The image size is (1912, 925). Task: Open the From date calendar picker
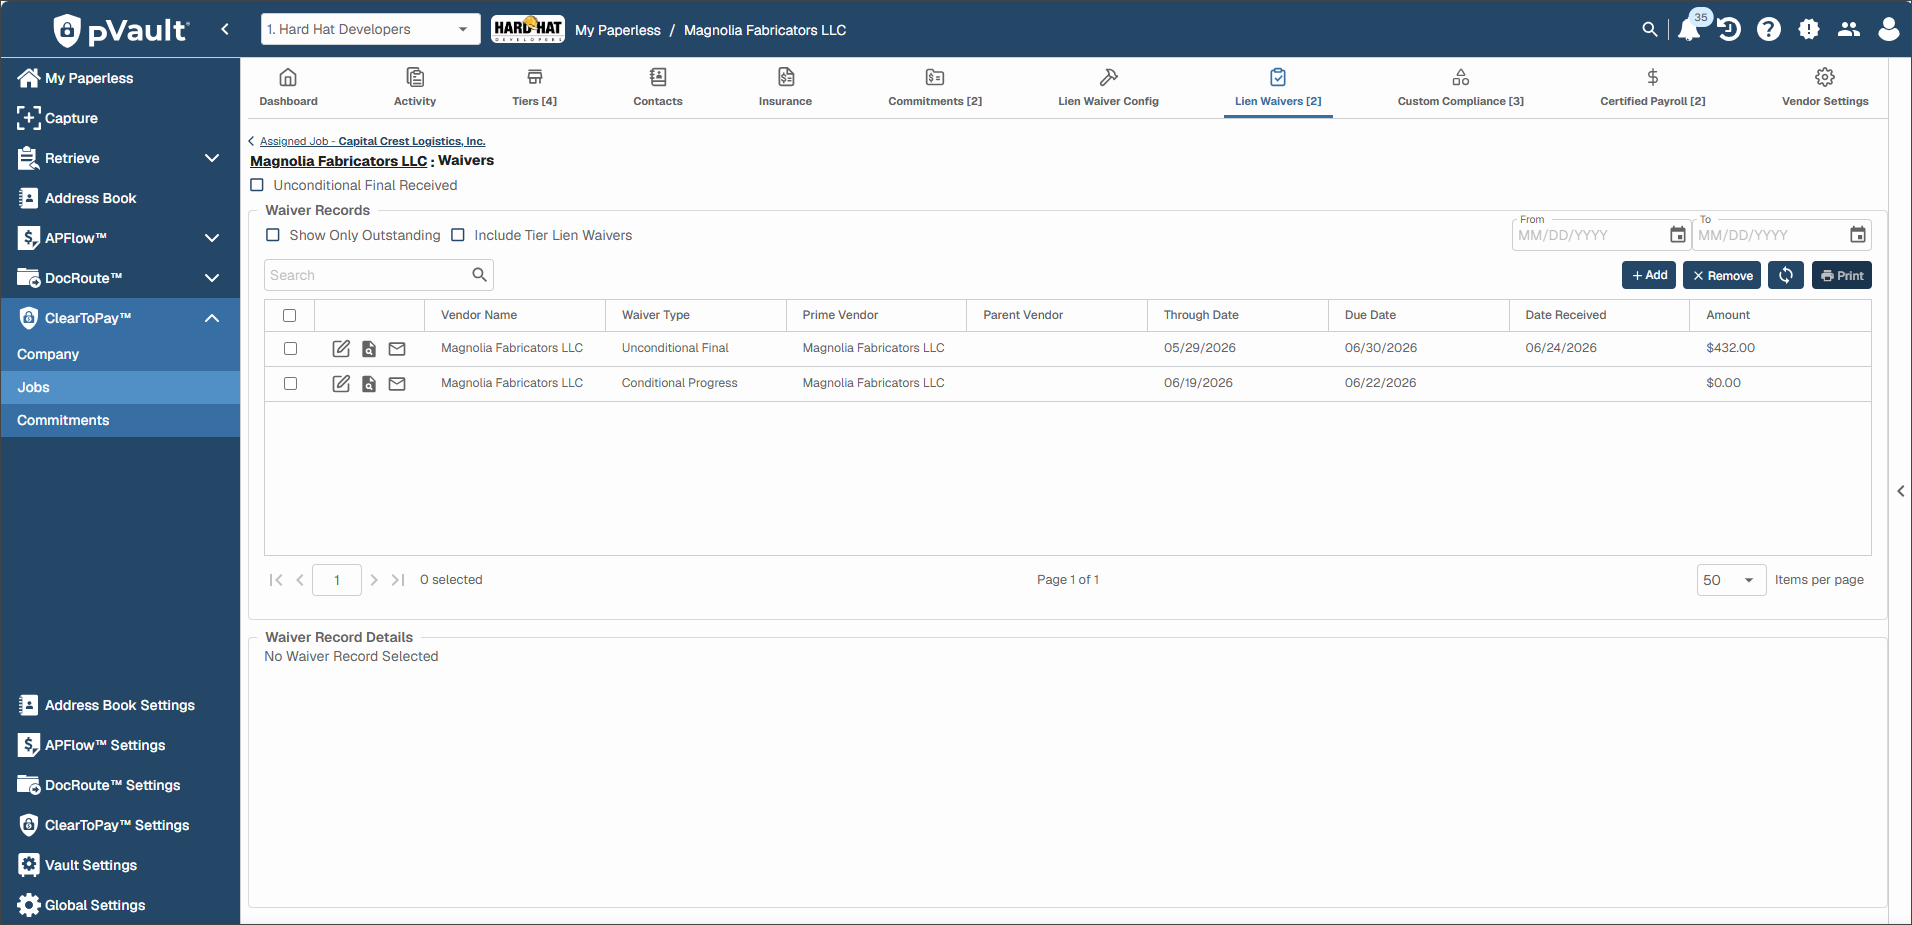pos(1677,235)
